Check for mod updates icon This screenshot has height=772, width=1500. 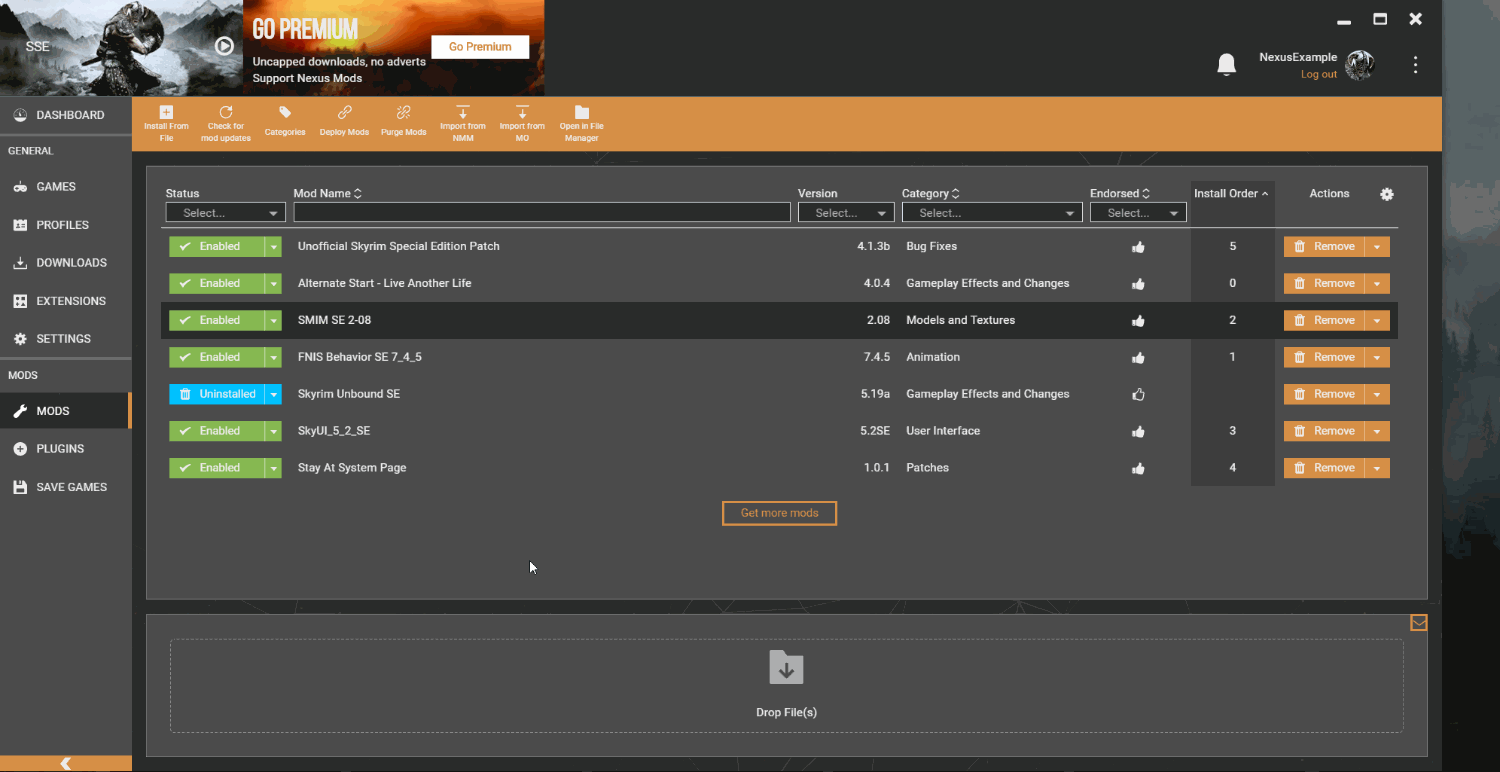coord(226,113)
